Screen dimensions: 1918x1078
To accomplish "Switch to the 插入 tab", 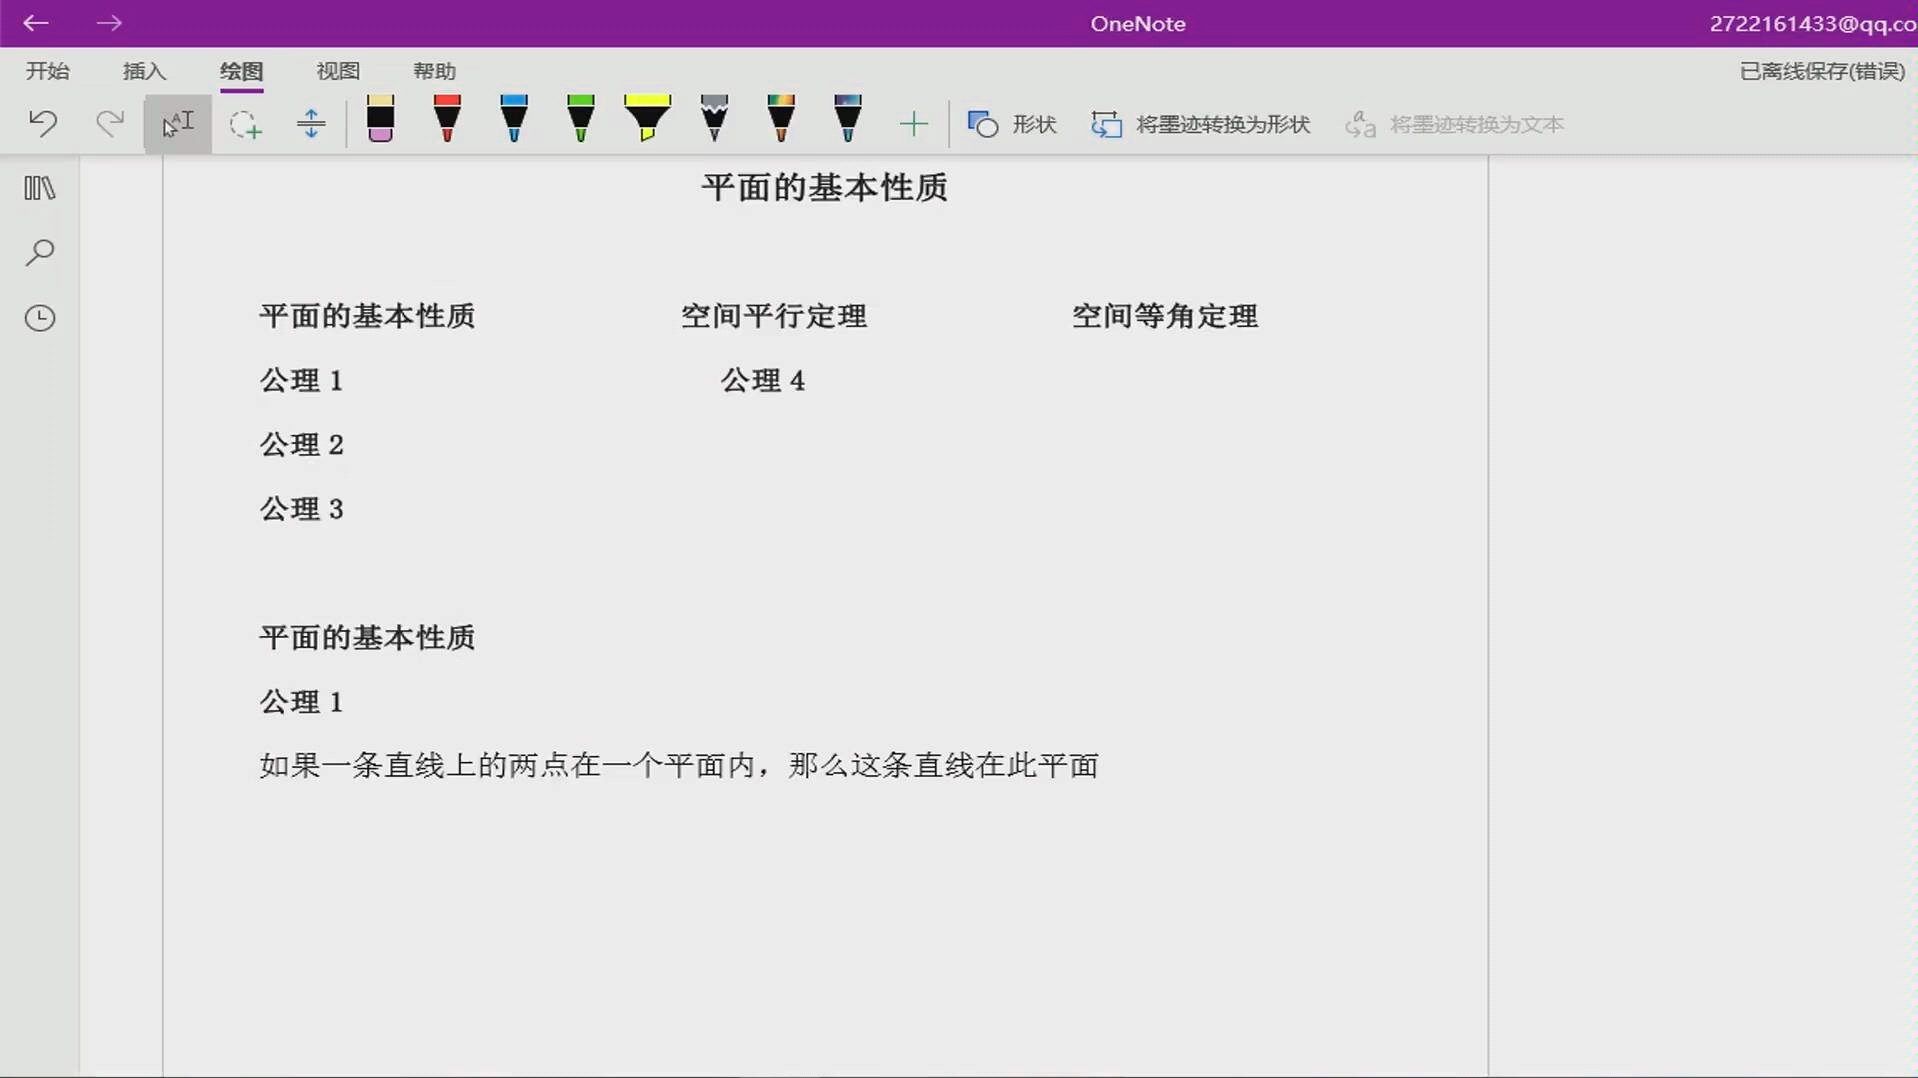I will [x=144, y=71].
